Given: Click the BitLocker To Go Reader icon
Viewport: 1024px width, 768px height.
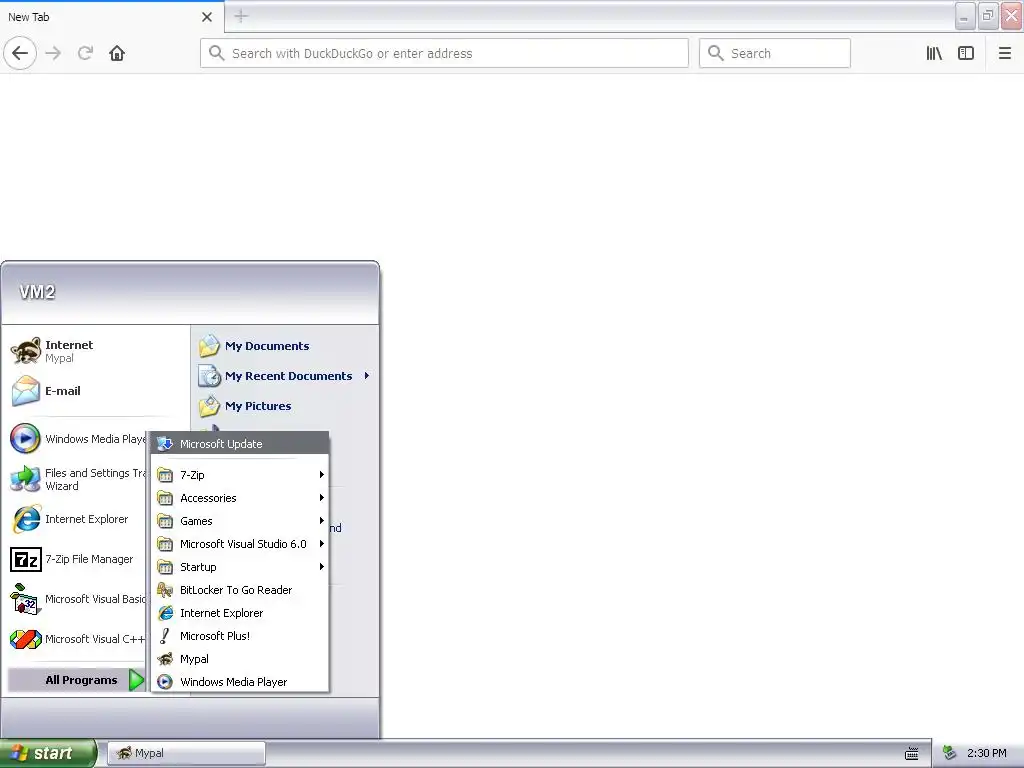Looking at the screenshot, I should 165,590.
